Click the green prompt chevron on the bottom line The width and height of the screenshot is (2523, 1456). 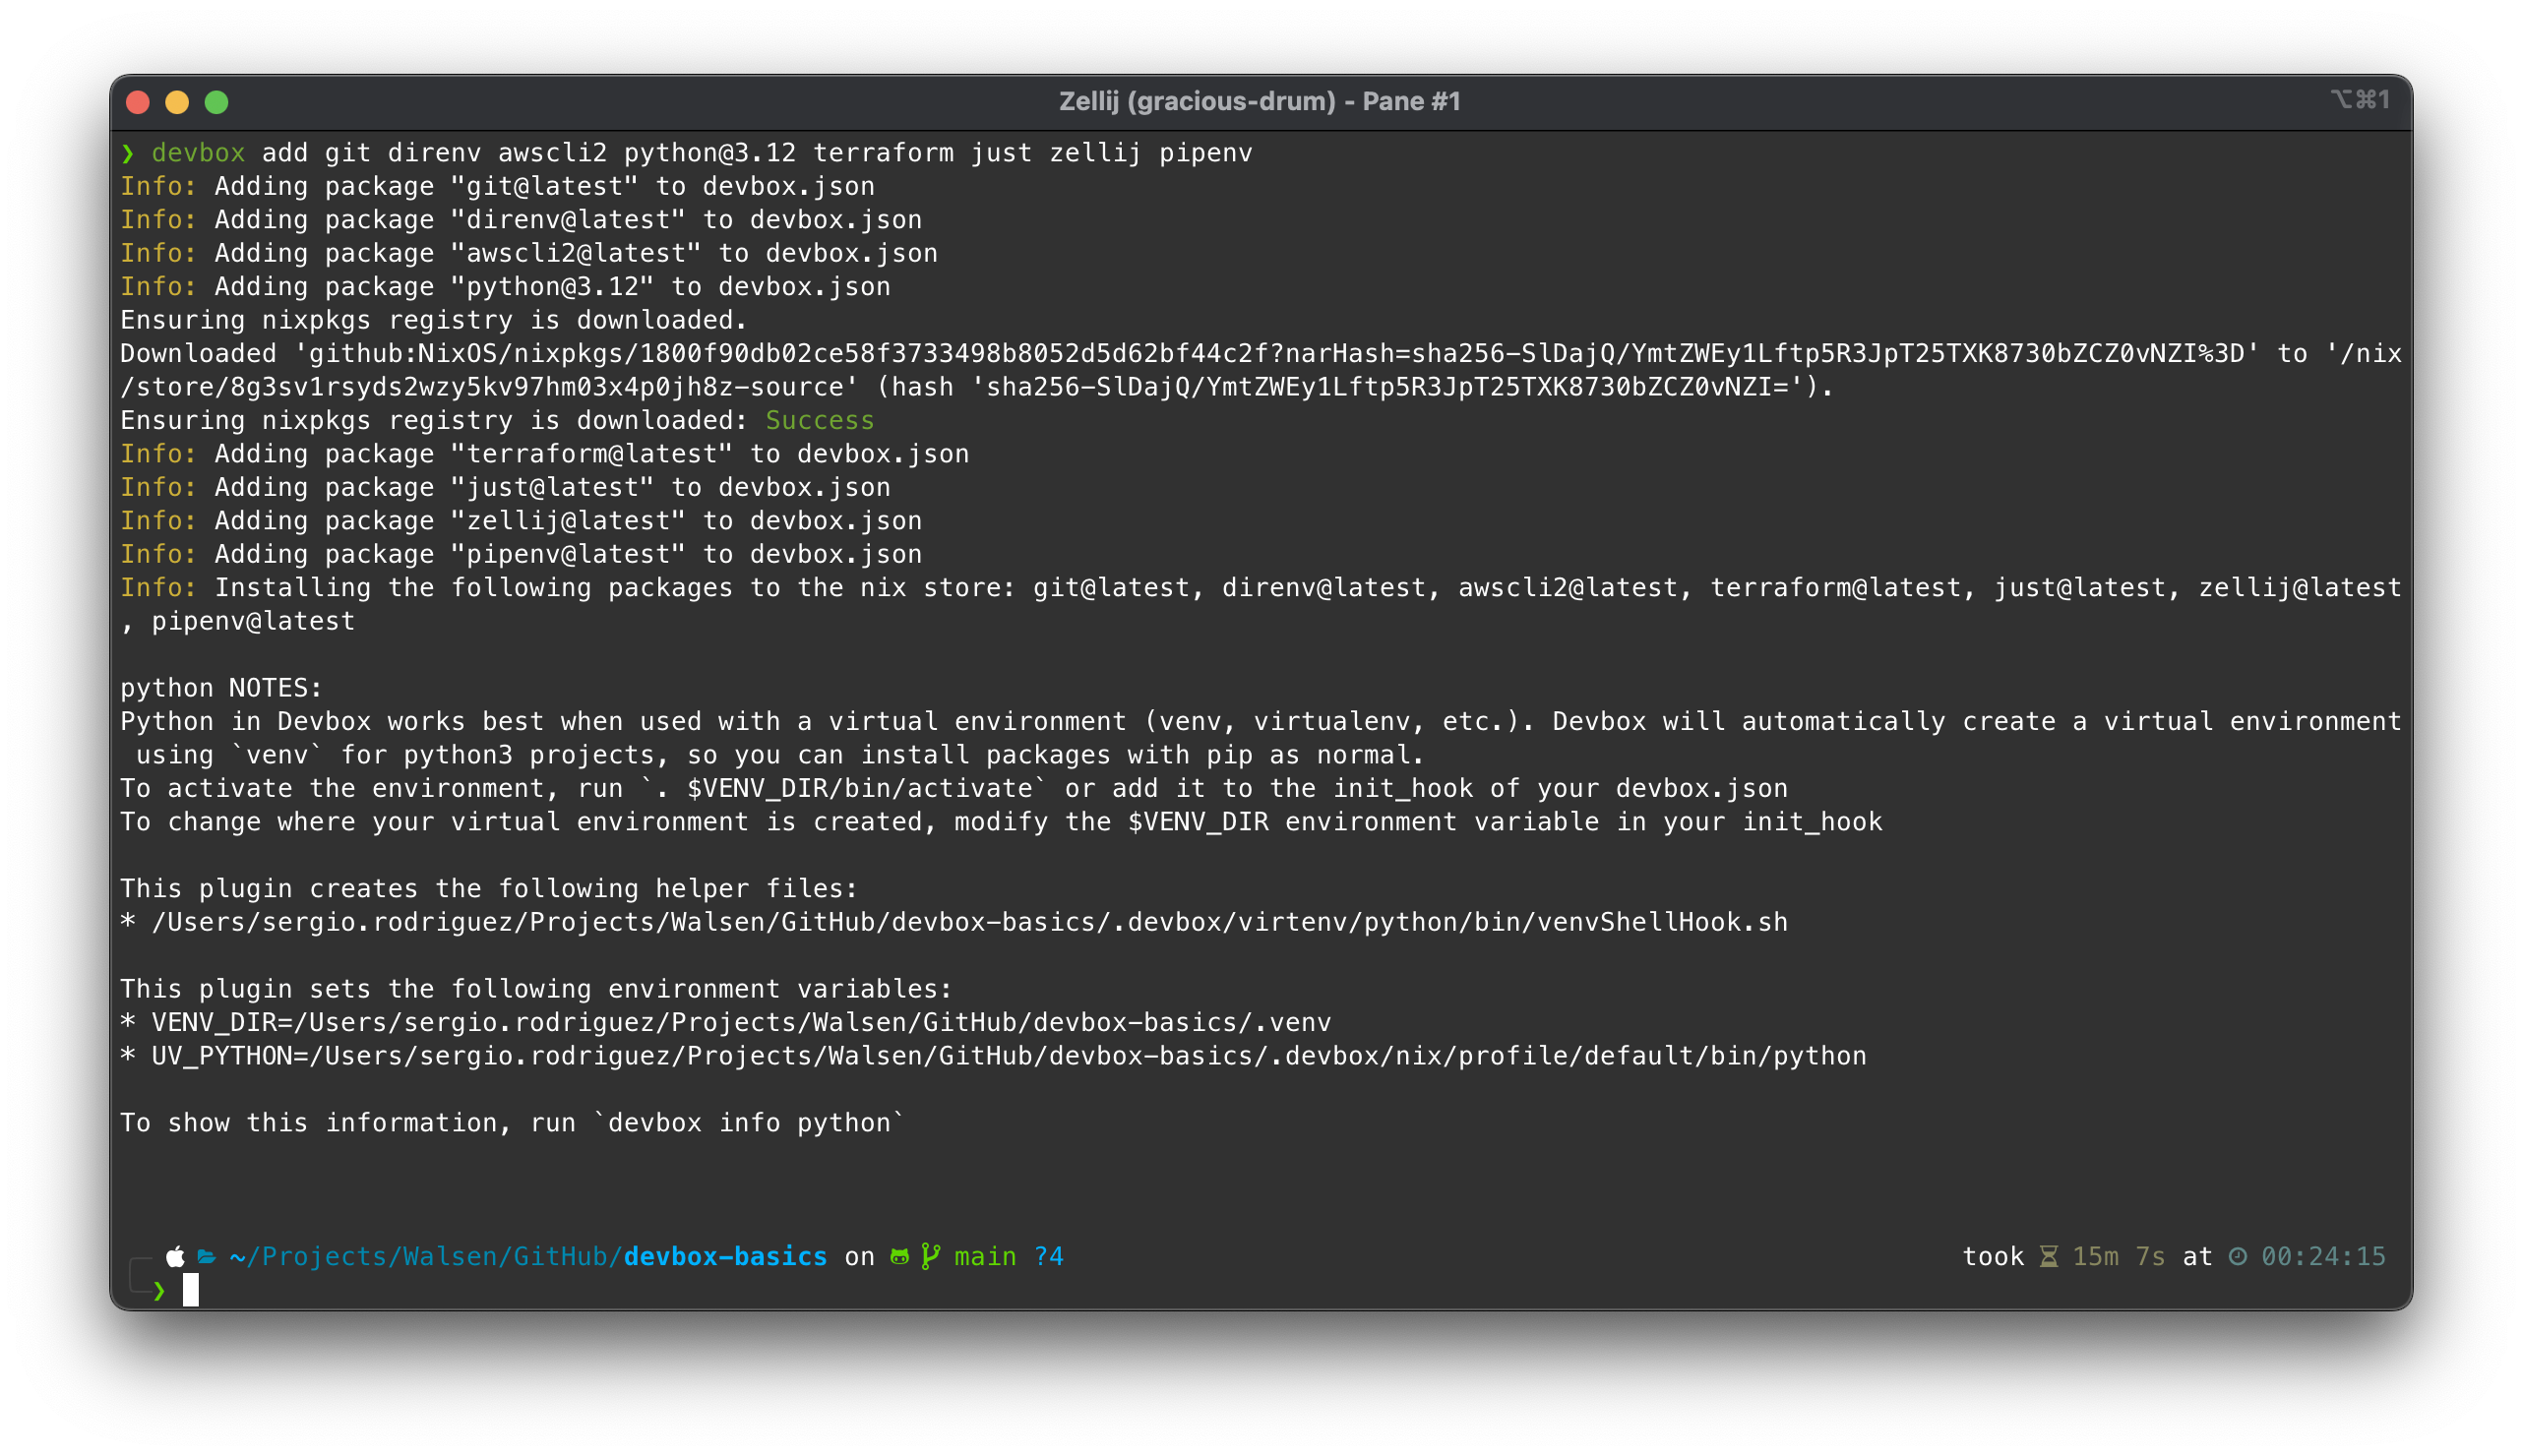[x=159, y=1291]
